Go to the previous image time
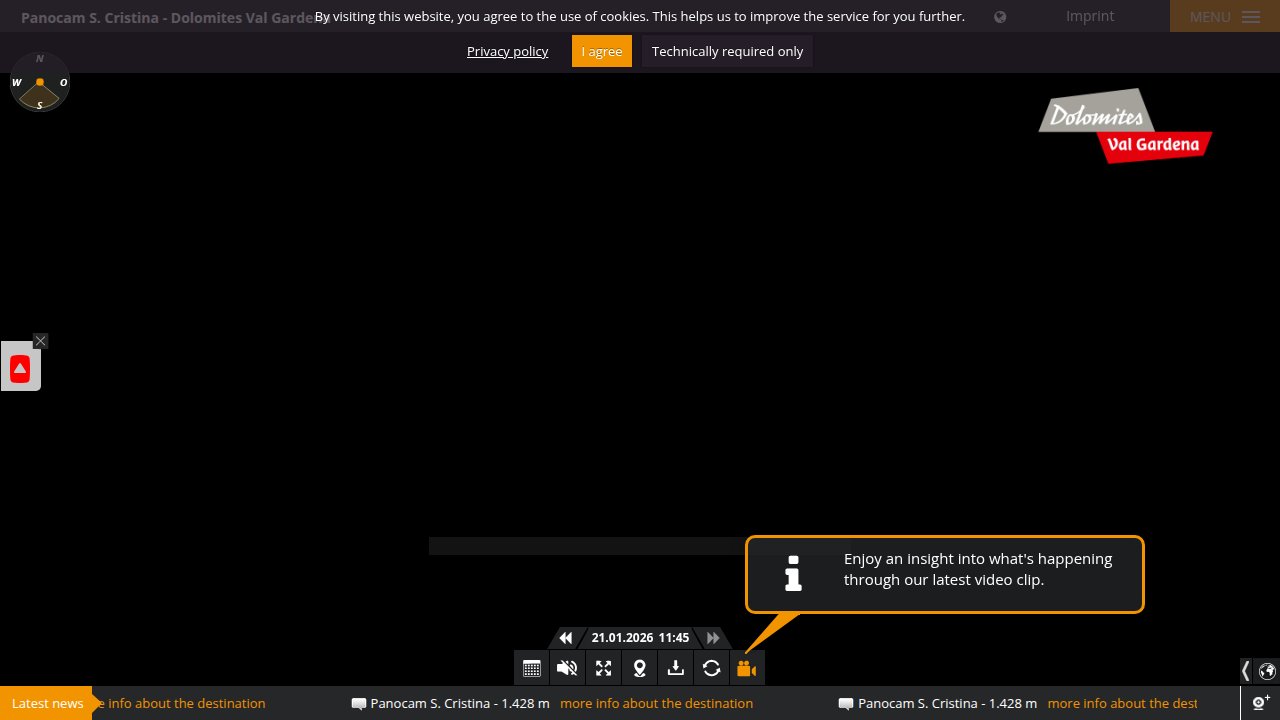The image size is (1280, 720). pyautogui.click(x=566, y=638)
